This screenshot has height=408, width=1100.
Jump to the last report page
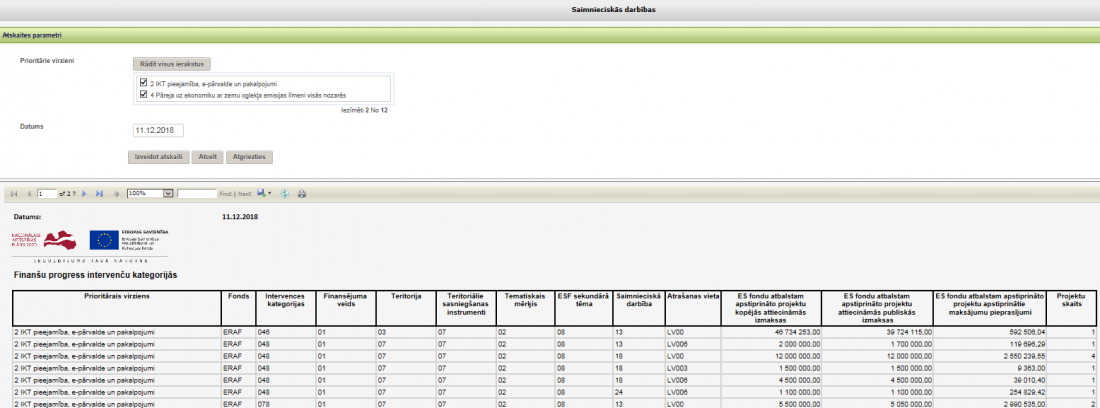click(99, 193)
